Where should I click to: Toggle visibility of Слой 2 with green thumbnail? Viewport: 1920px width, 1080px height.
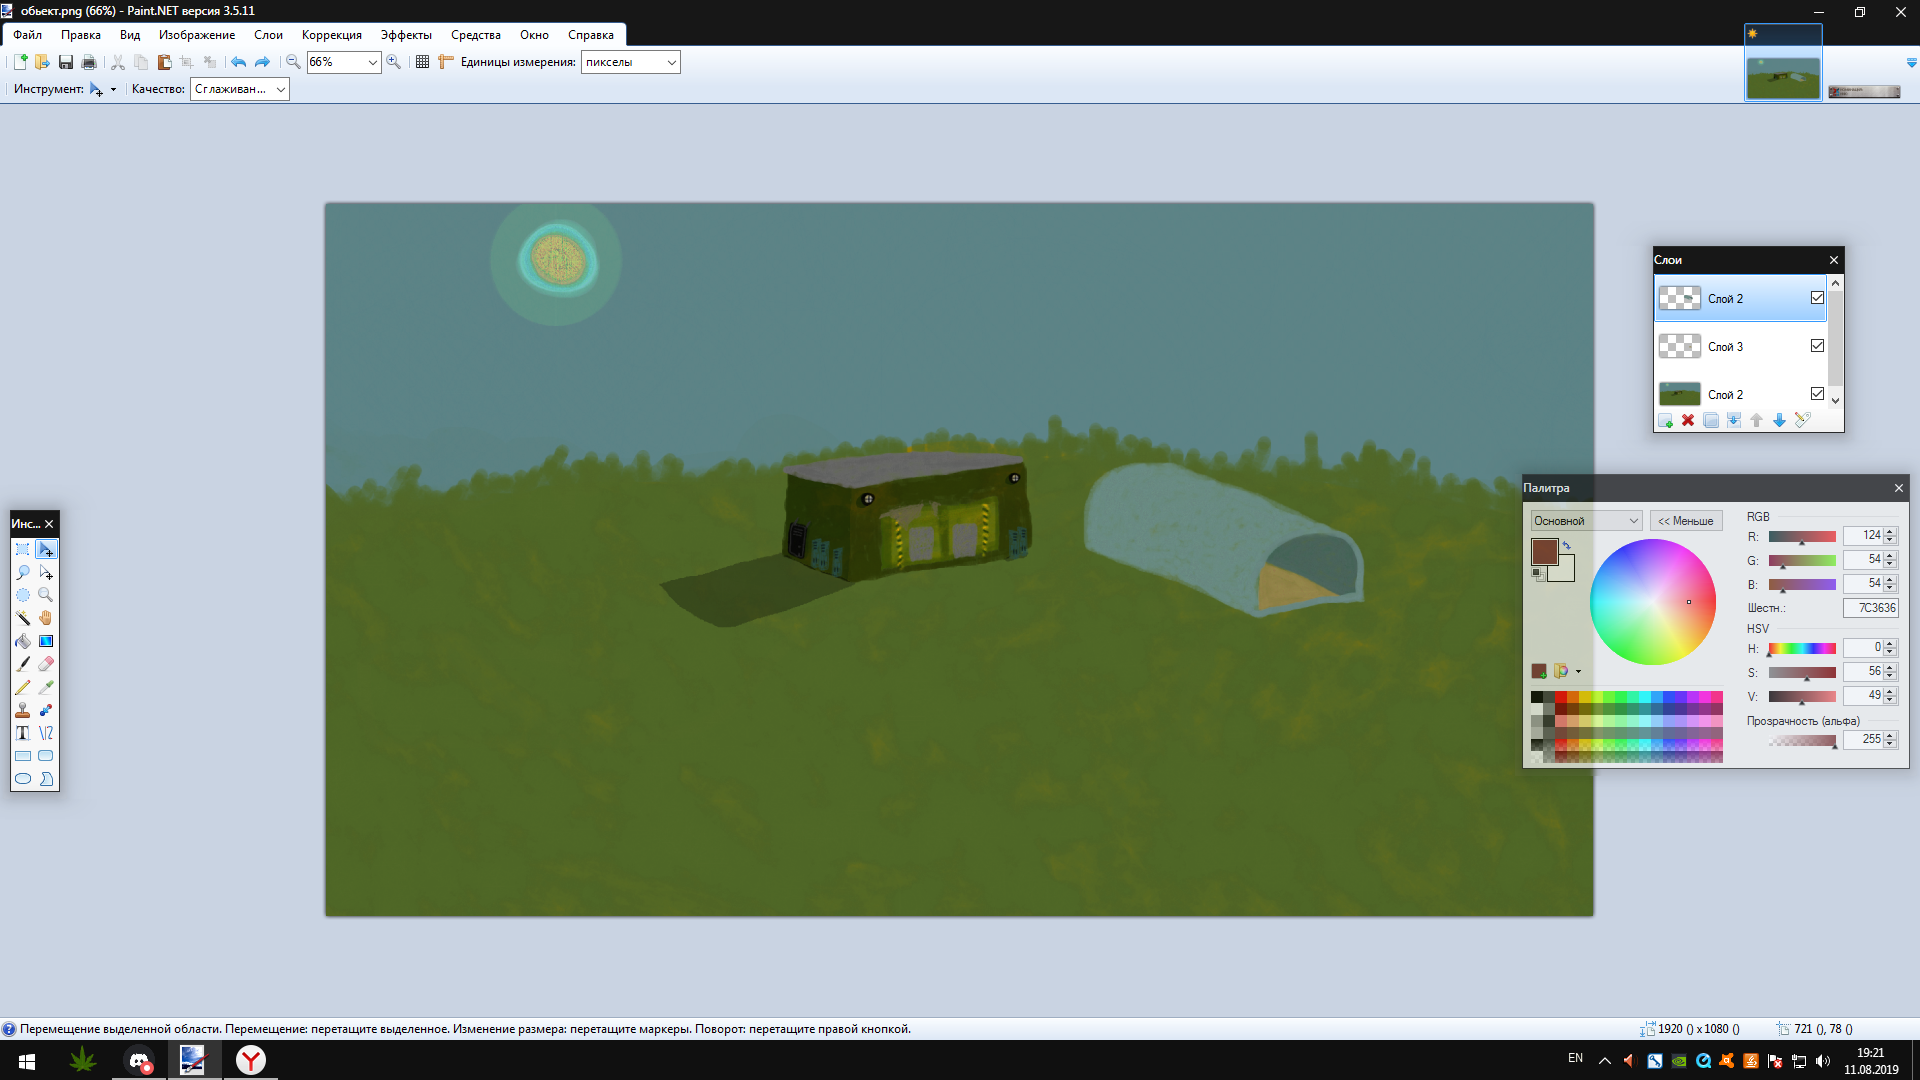tap(1817, 394)
